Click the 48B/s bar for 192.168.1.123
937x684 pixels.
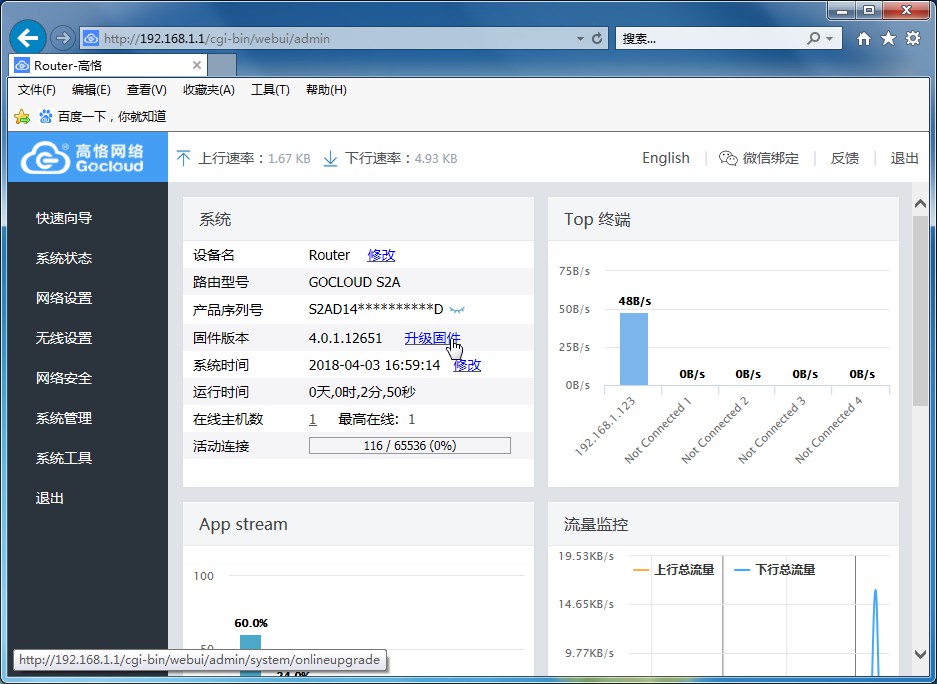point(633,349)
